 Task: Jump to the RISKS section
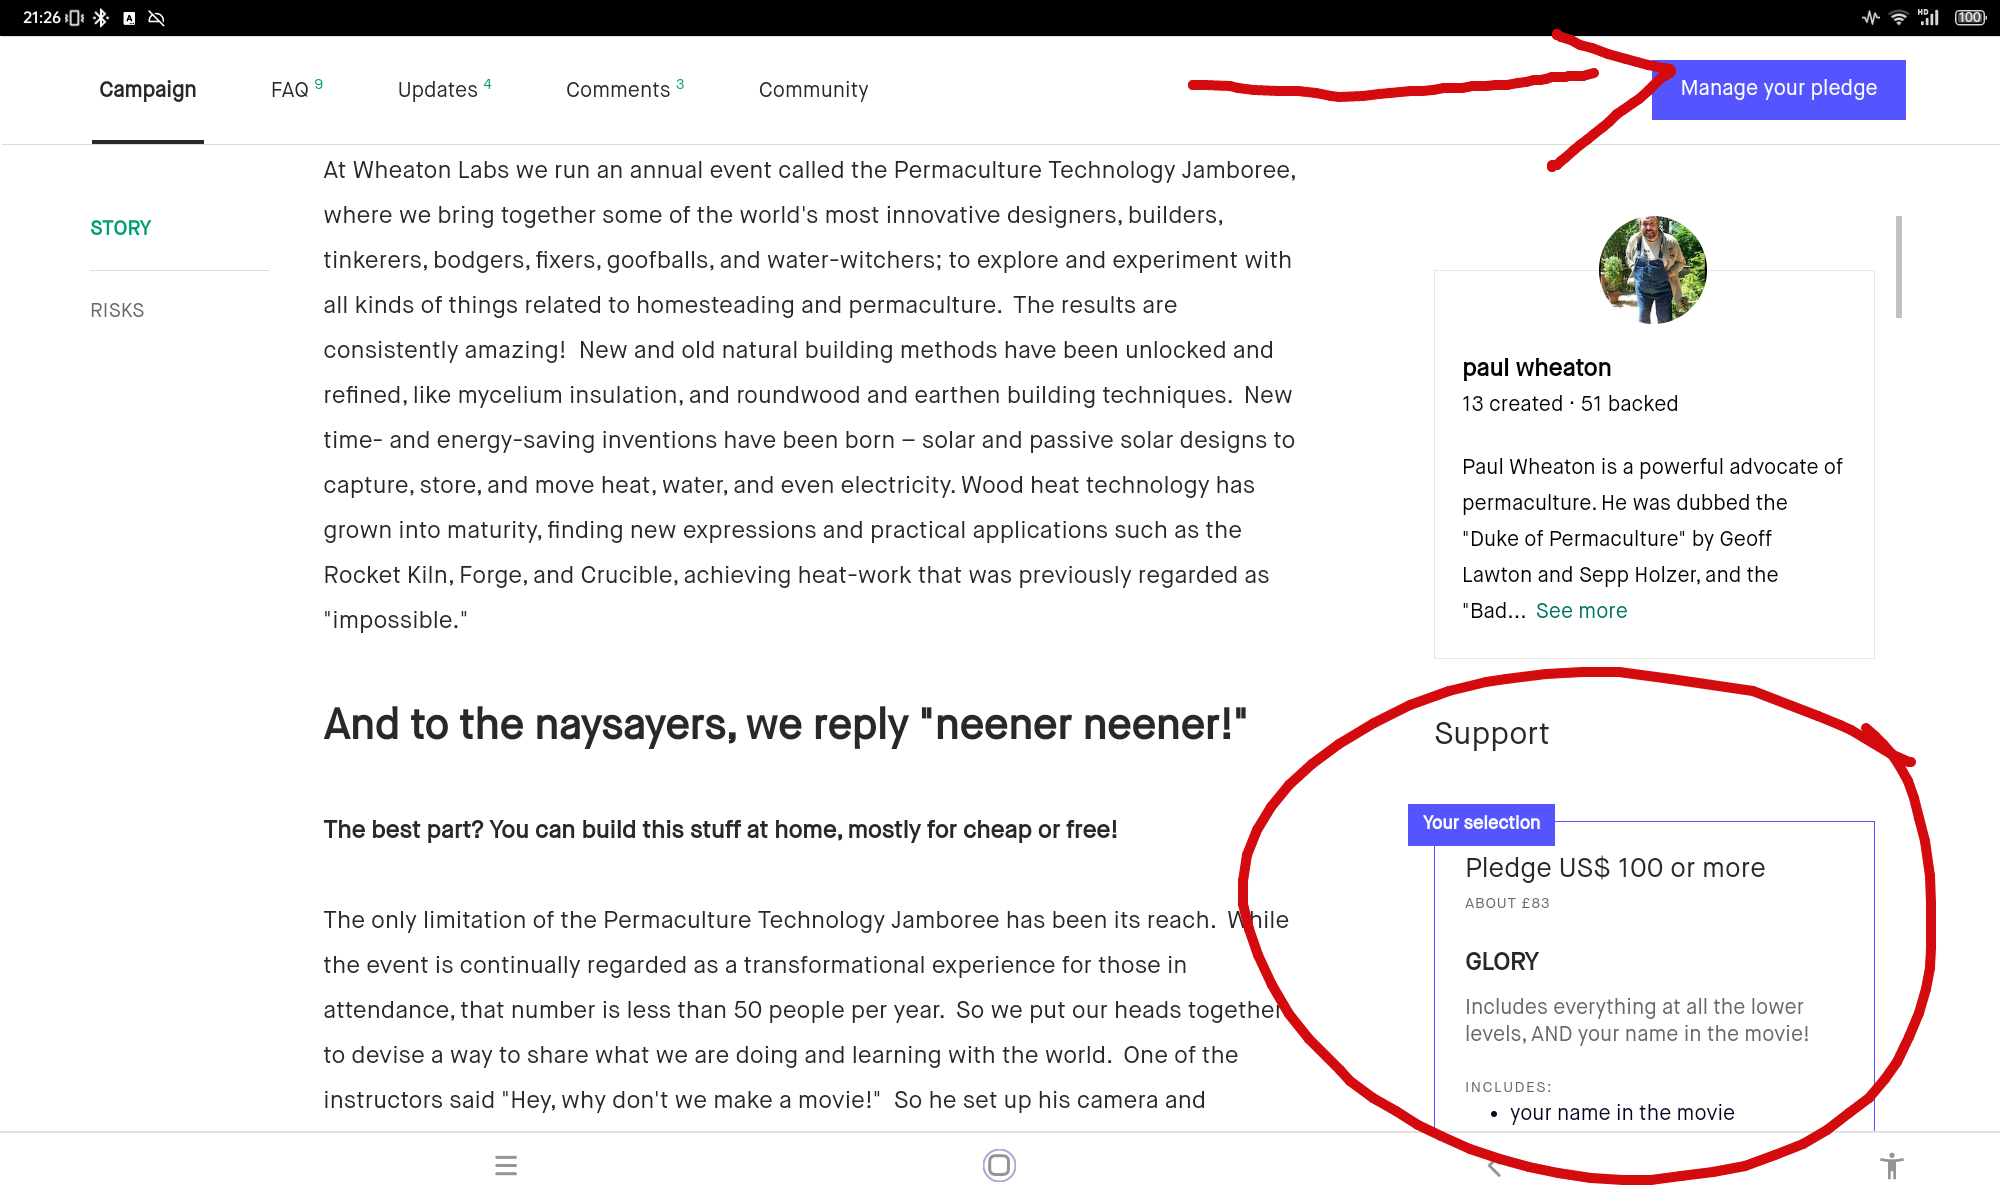117,311
